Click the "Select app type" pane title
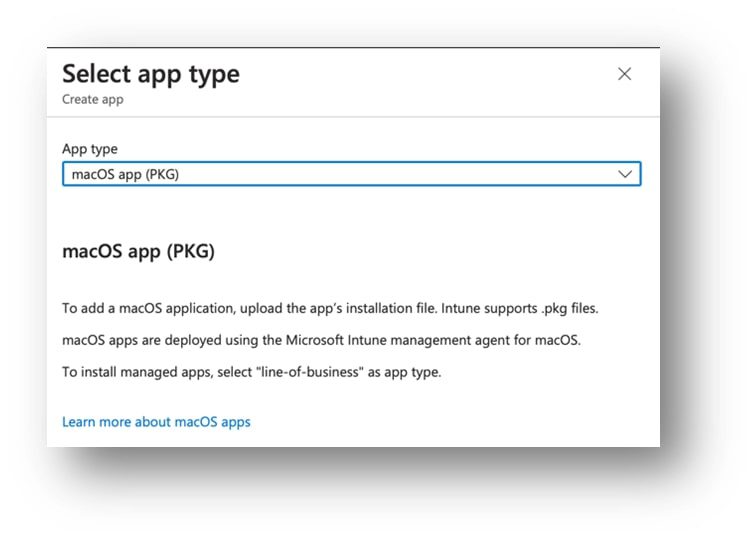The height and width of the screenshot is (542, 755). point(150,74)
